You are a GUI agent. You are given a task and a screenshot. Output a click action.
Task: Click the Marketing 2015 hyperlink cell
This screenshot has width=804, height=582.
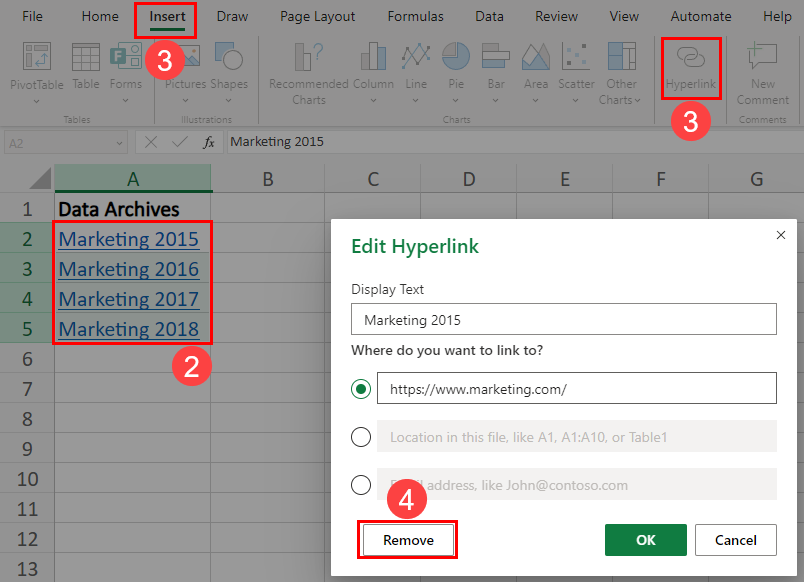(x=132, y=239)
